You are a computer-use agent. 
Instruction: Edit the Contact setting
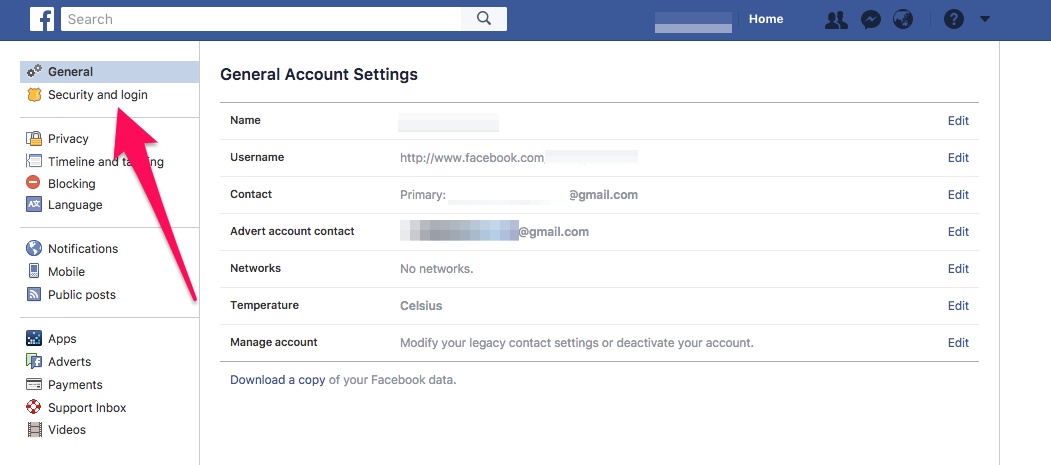click(958, 194)
